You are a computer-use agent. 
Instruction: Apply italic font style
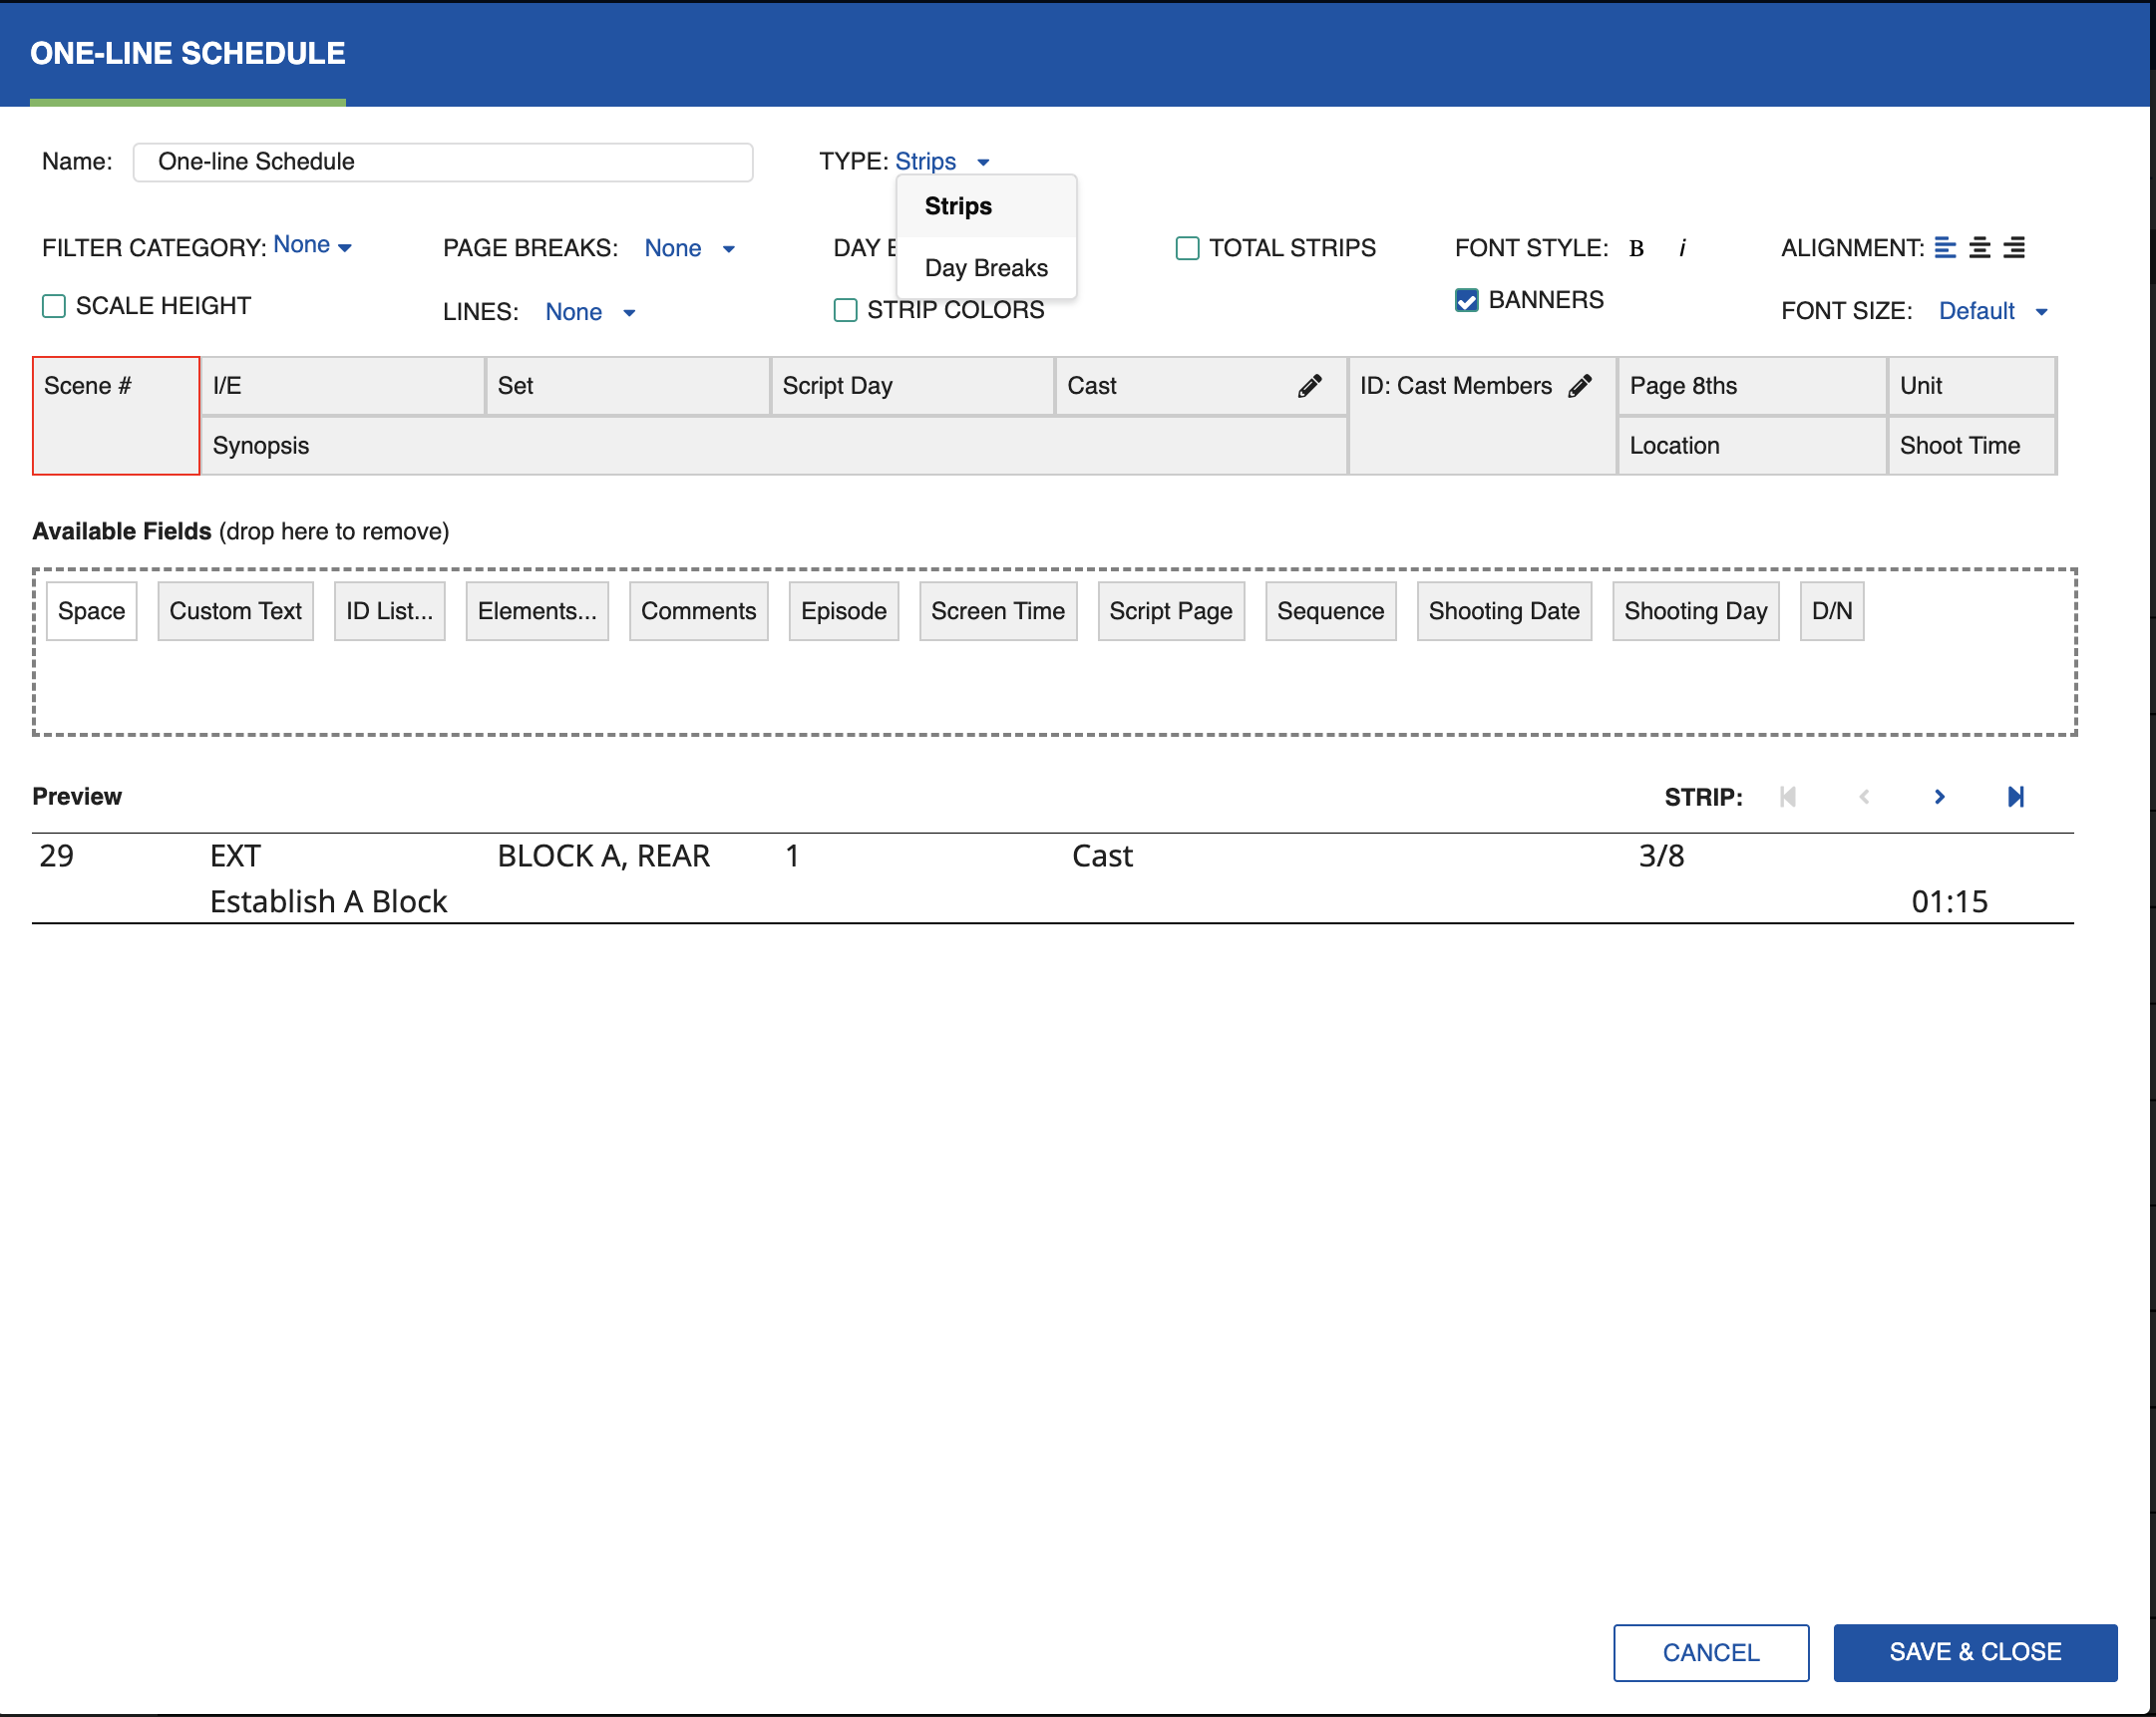(x=1683, y=248)
